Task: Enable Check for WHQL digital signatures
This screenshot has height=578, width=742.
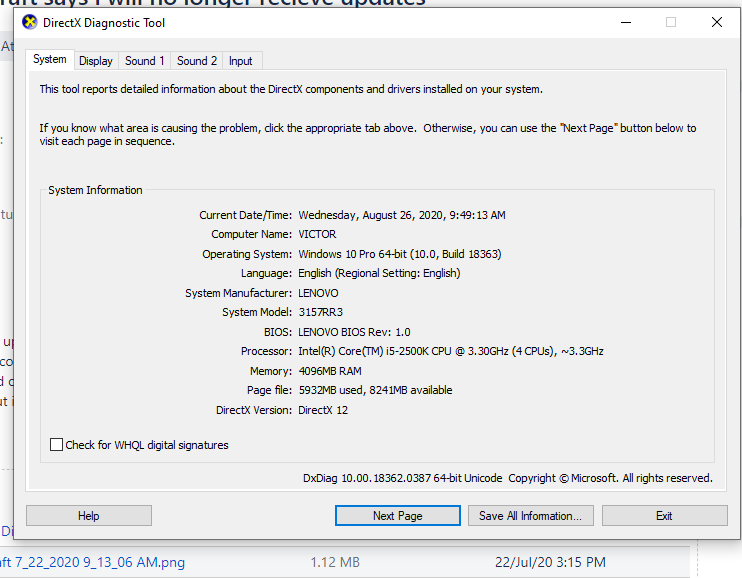Action: point(56,445)
